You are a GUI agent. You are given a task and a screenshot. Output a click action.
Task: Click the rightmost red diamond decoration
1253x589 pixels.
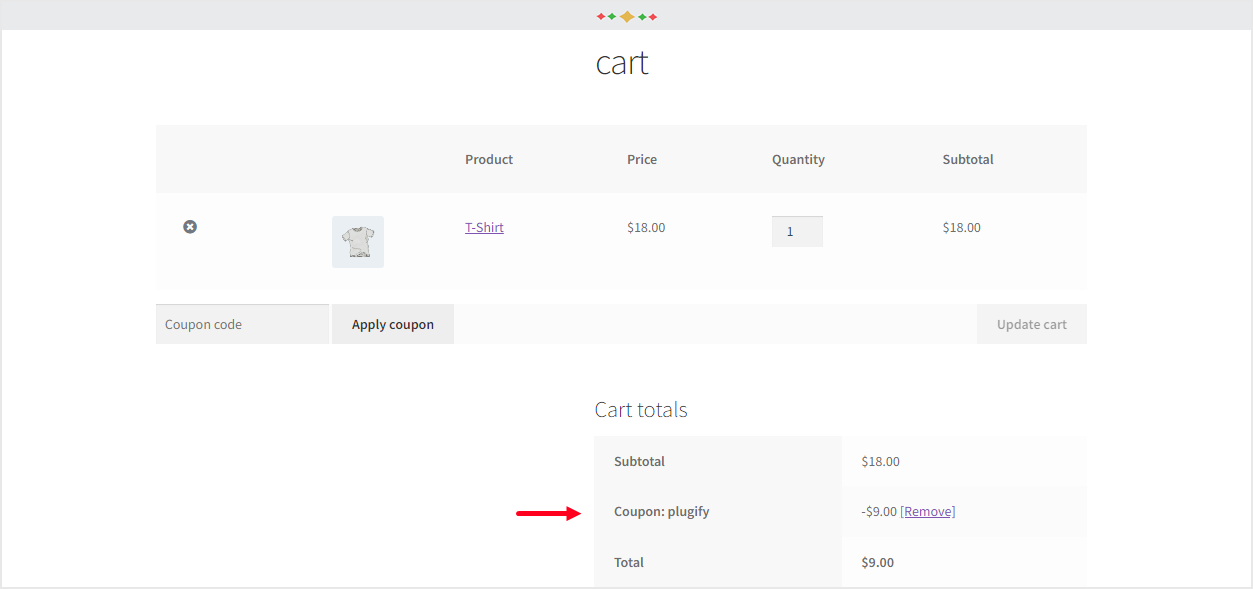click(x=652, y=16)
